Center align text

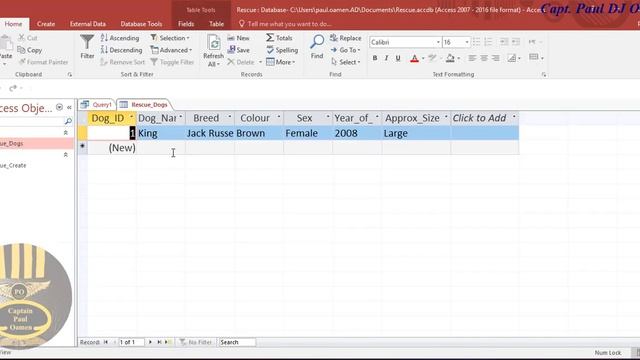[x=484, y=58]
